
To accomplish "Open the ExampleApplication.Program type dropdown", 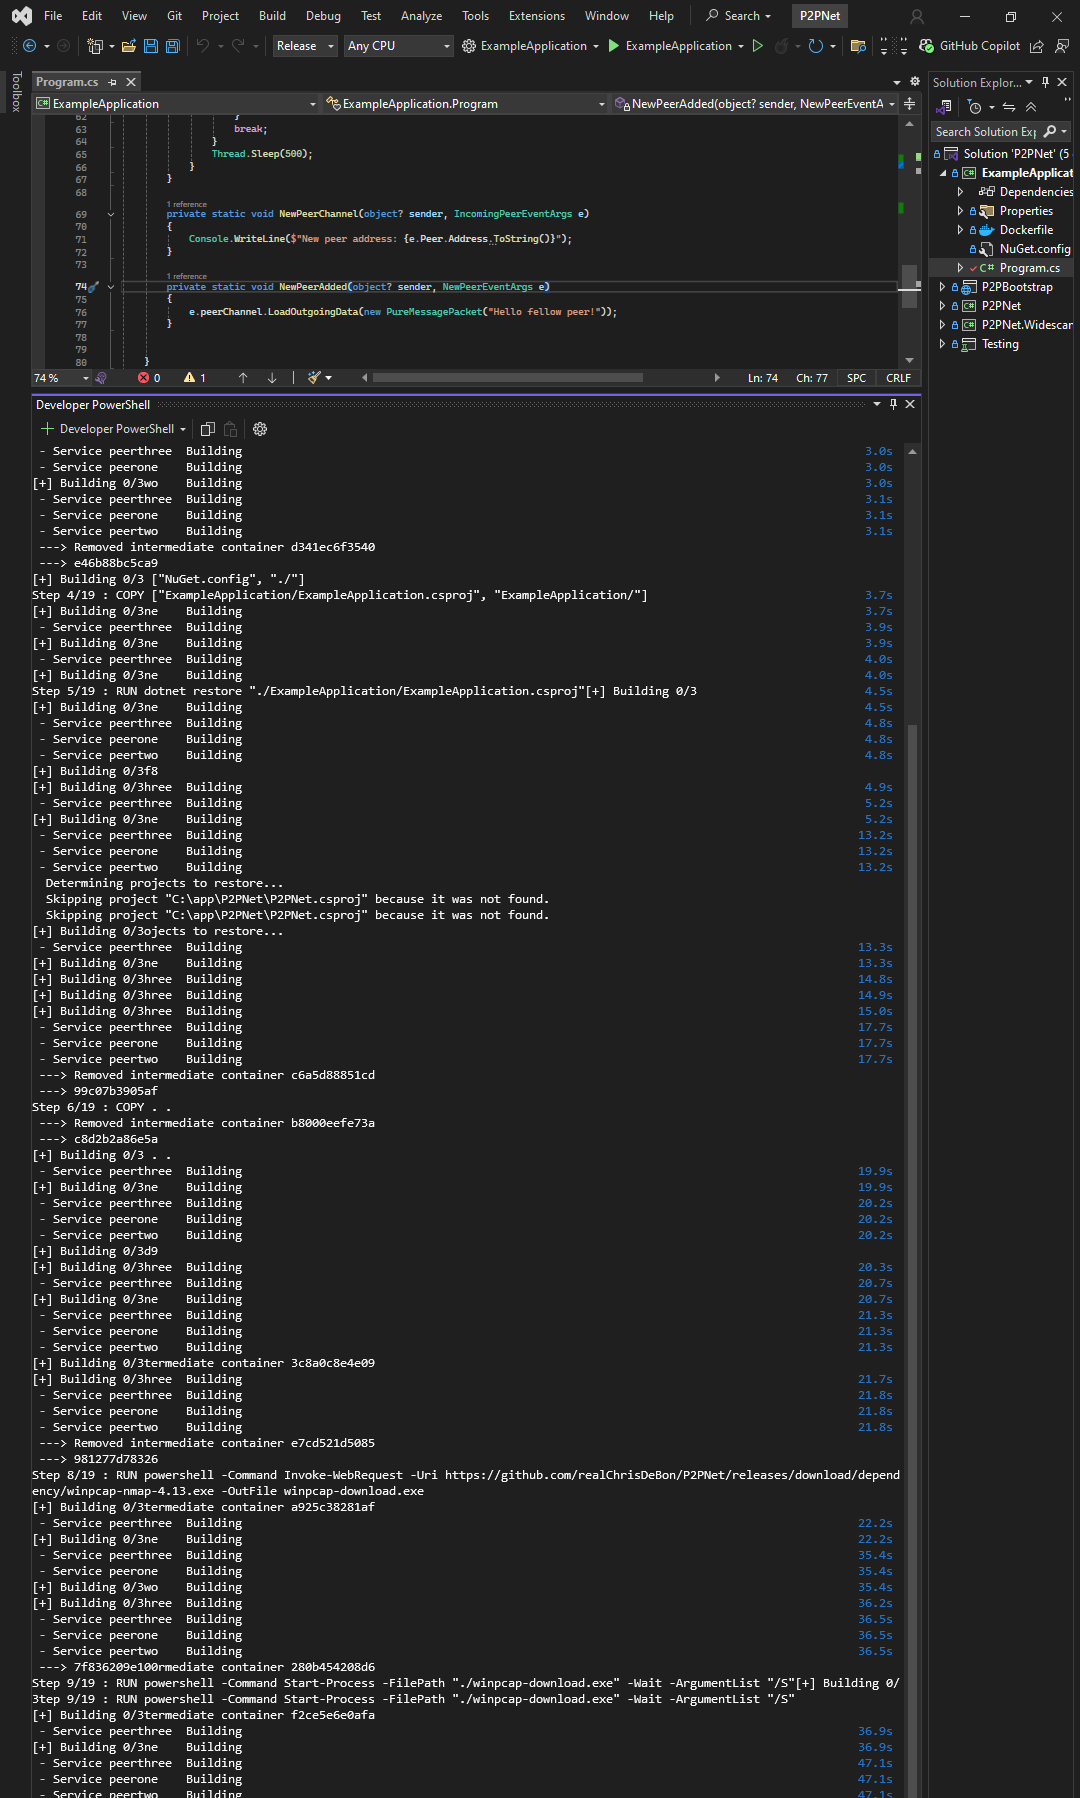I will pos(466,104).
